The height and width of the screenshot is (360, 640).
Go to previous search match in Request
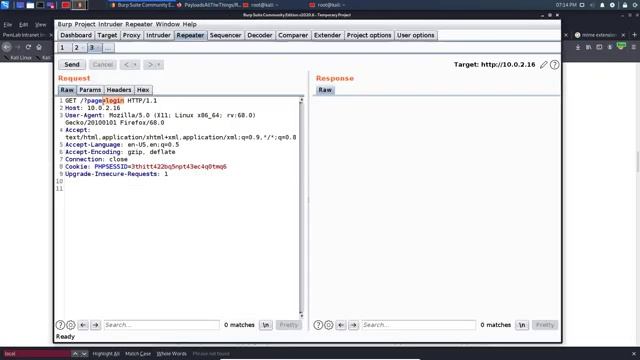click(83, 325)
